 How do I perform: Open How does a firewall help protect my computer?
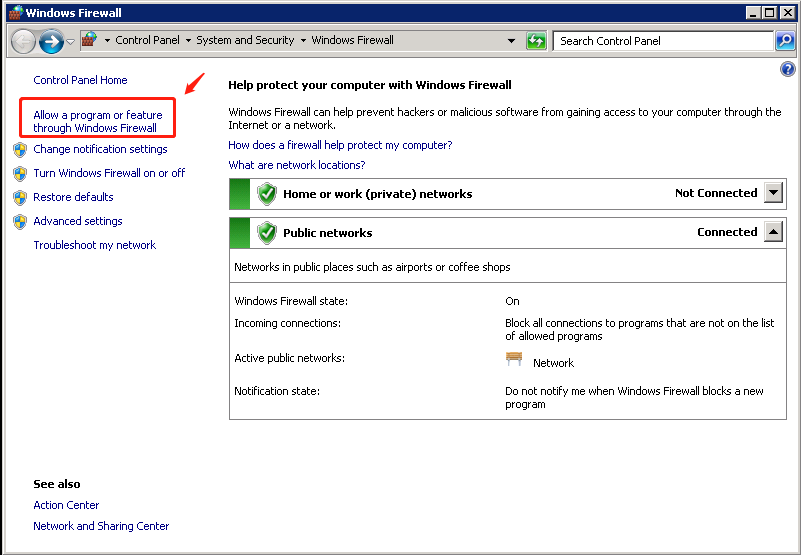click(340, 145)
